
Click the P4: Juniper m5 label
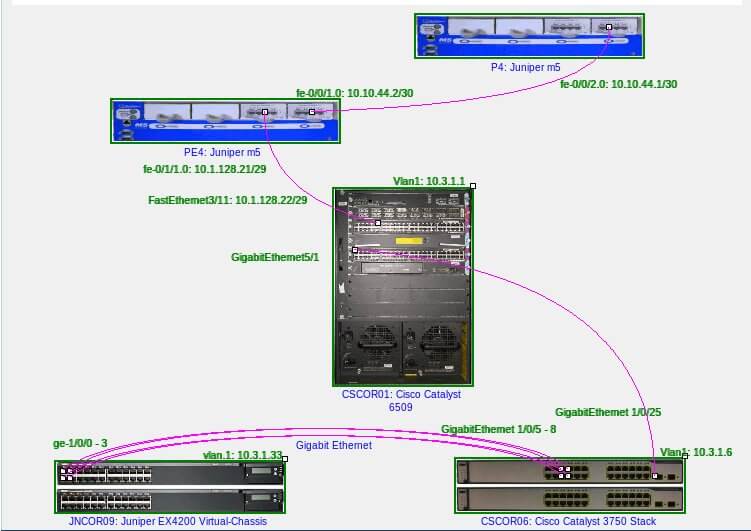click(x=525, y=67)
